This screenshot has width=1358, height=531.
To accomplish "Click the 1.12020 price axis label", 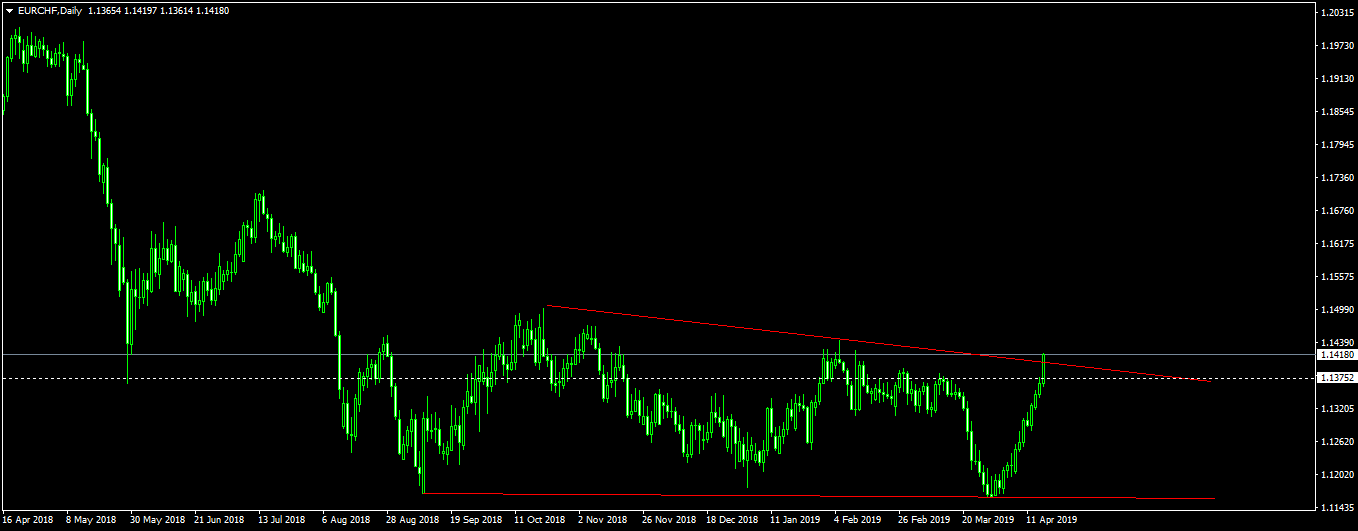I will [x=1336, y=475].
